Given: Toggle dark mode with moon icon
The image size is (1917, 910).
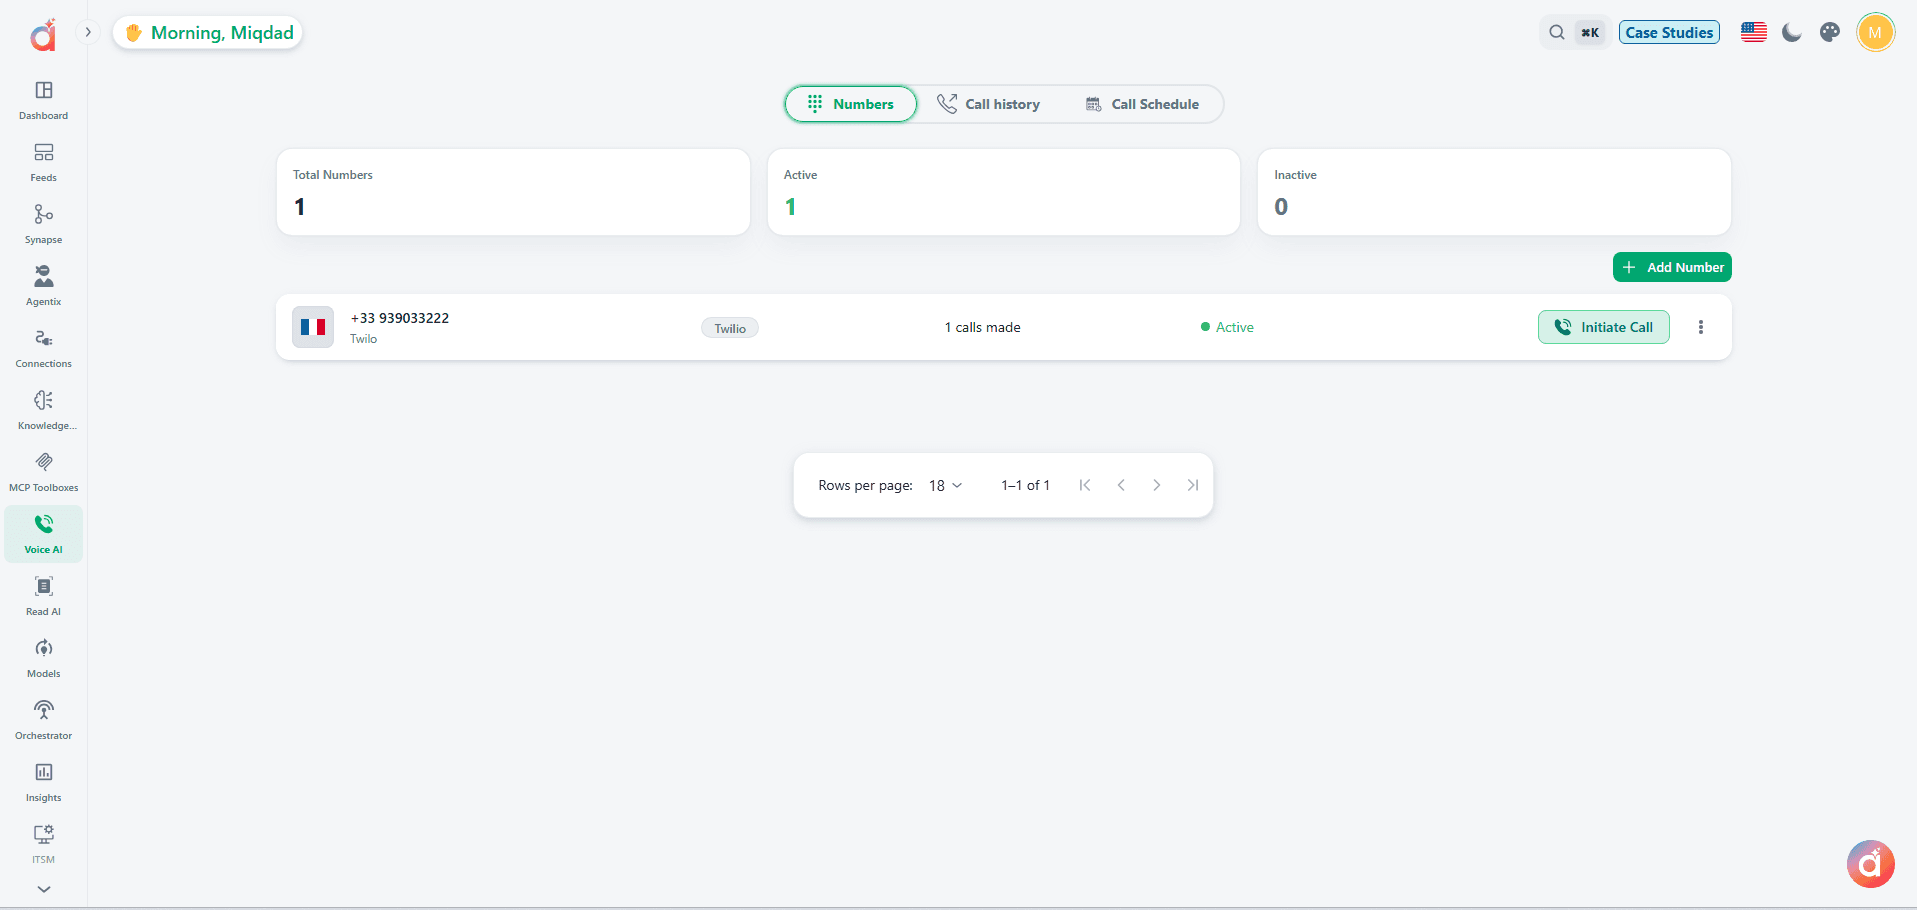Looking at the screenshot, I should (1792, 33).
